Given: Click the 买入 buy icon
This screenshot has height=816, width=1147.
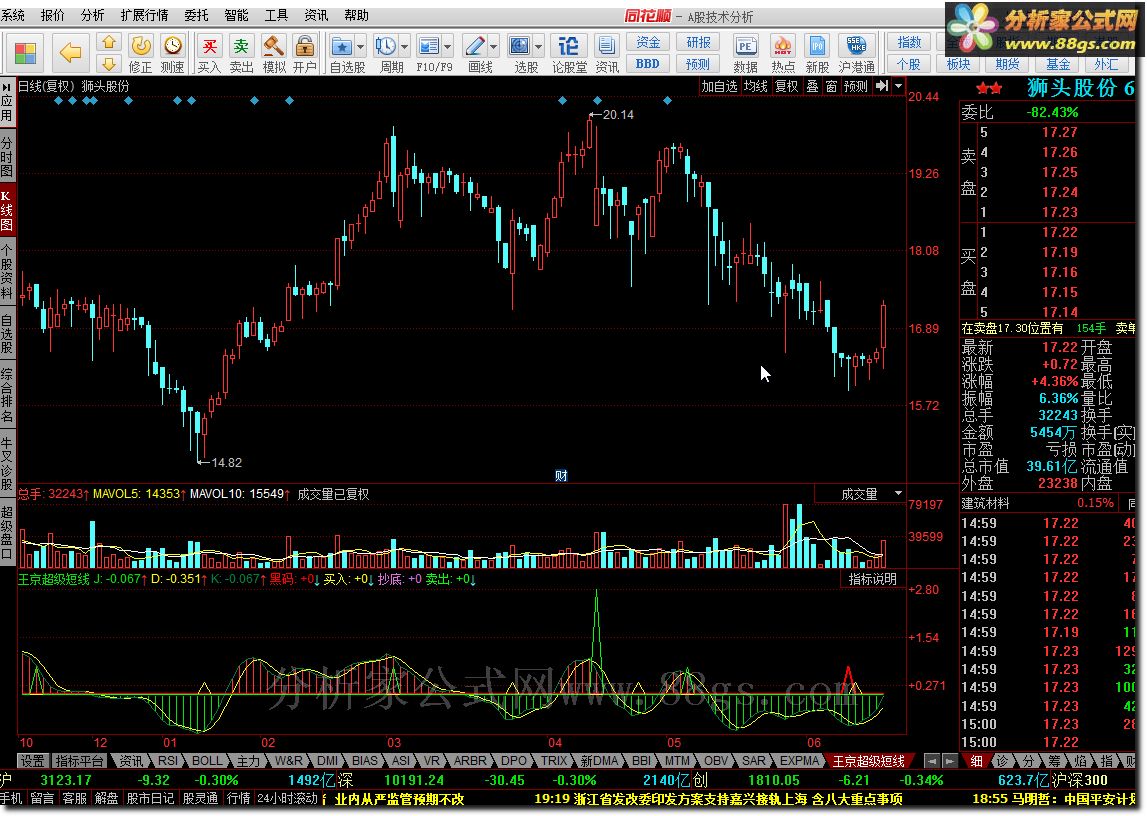Looking at the screenshot, I should pos(209,53).
